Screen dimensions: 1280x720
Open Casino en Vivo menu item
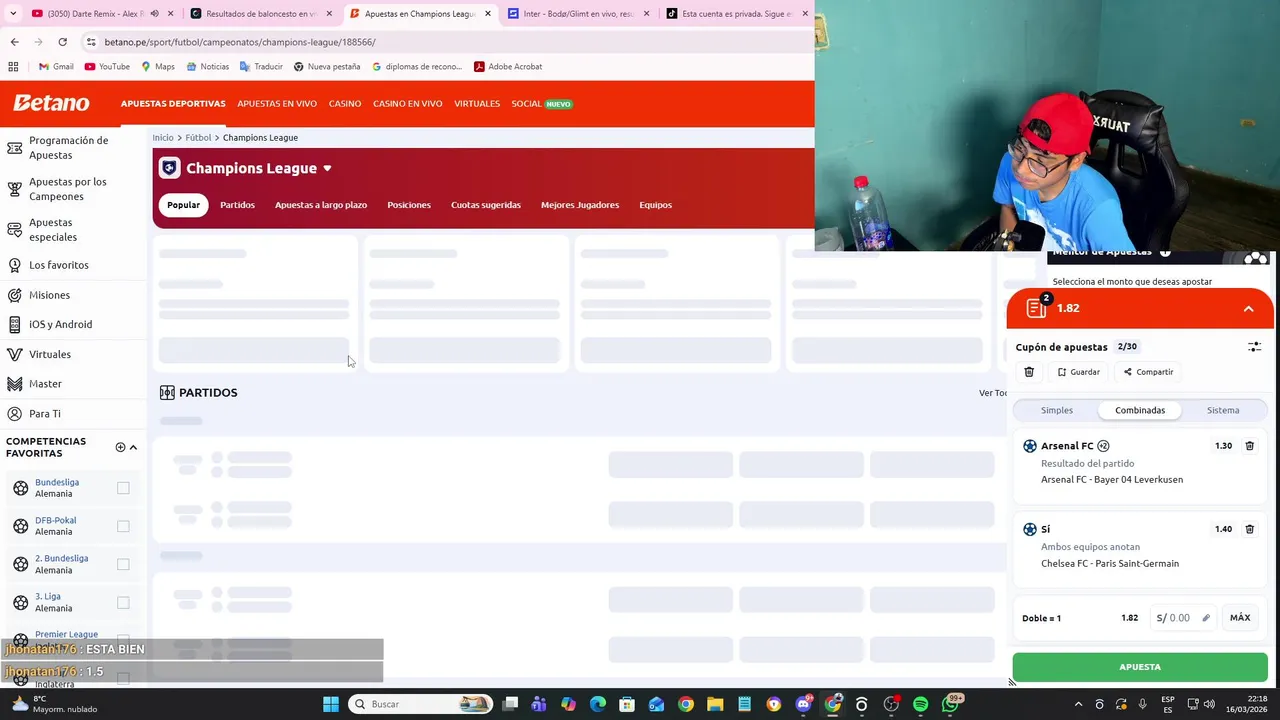(407, 104)
